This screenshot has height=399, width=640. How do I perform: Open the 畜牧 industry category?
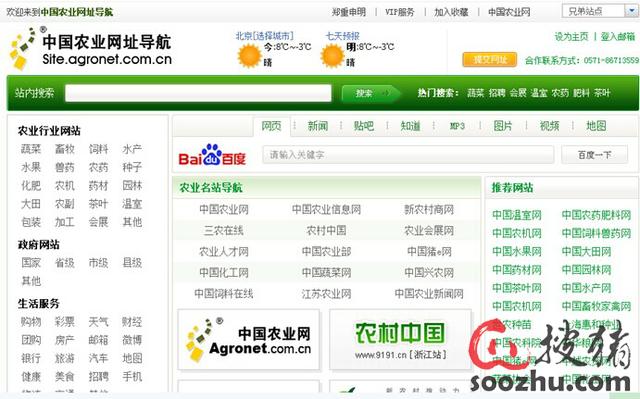65,149
